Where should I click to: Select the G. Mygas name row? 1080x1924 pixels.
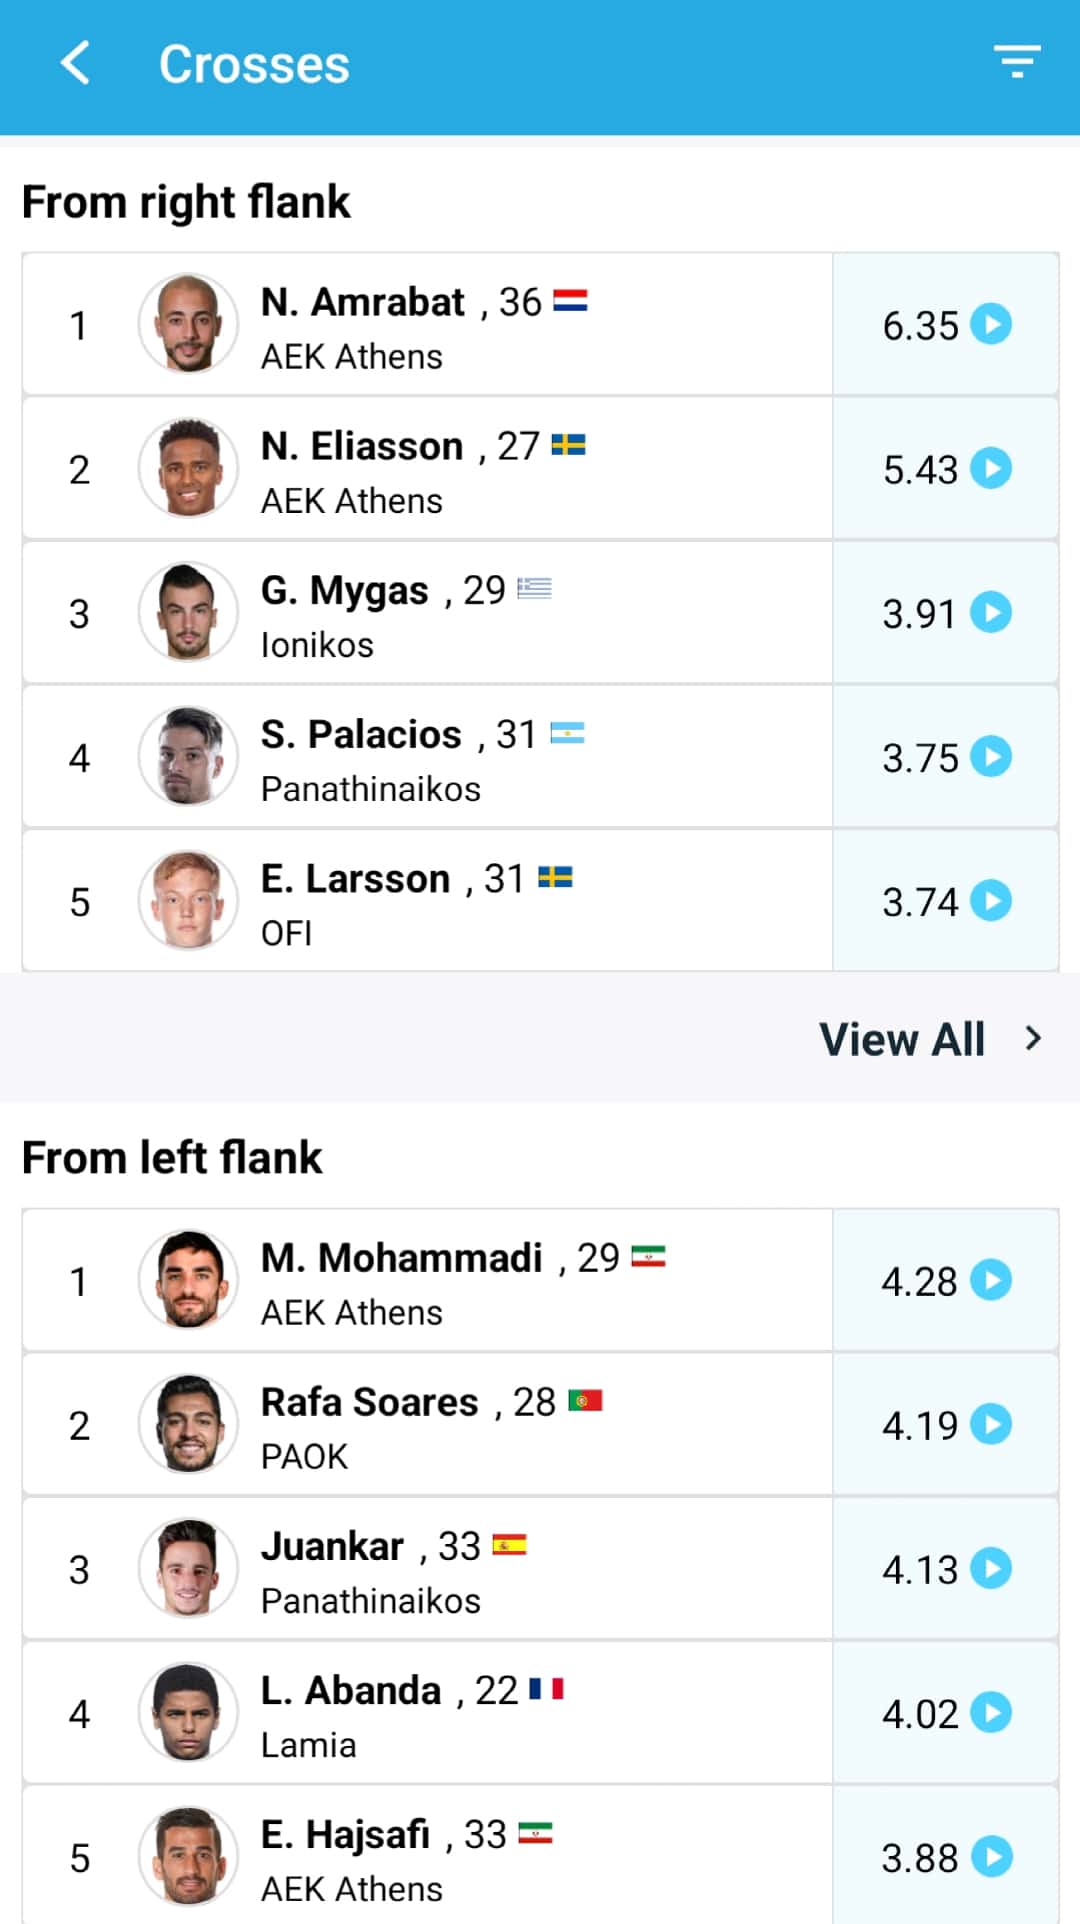point(344,590)
